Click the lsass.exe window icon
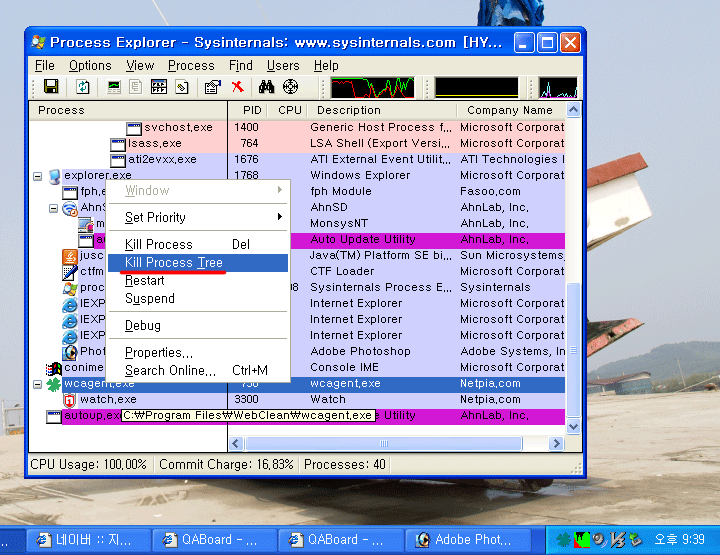Screen dimensions: 720x555 pos(118,145)
